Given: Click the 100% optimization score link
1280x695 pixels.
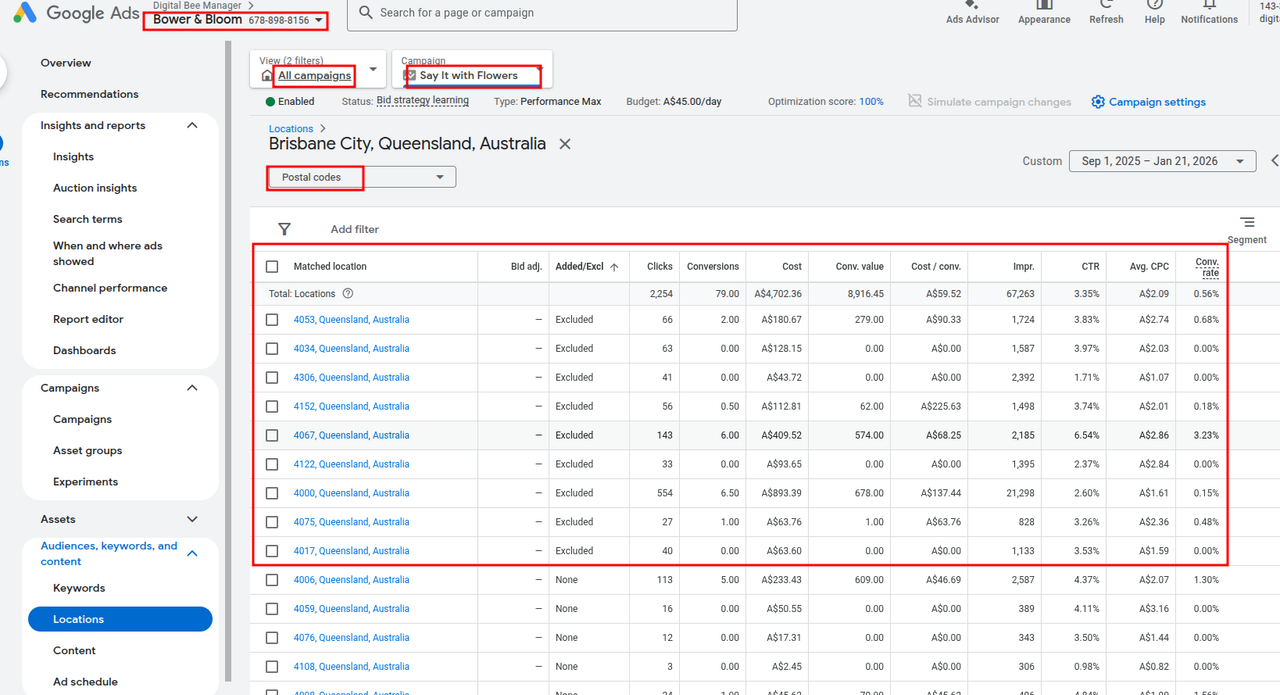Looking at the screenshot, I should pyautogui.click(x=871, y=102).
